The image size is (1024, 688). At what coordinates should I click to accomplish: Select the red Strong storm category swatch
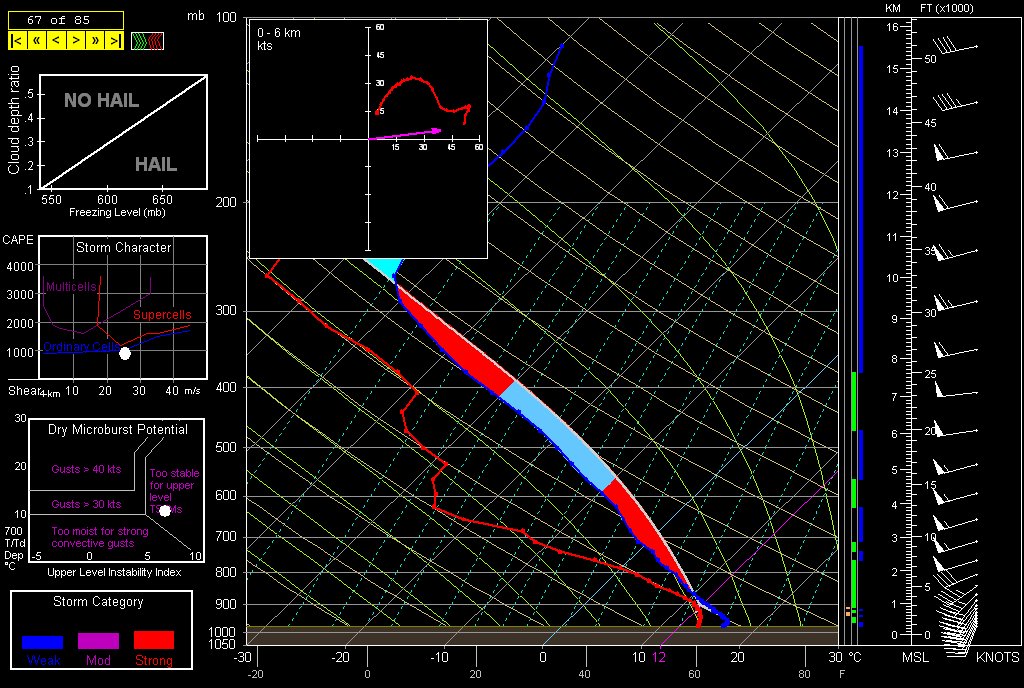point(153,640)
